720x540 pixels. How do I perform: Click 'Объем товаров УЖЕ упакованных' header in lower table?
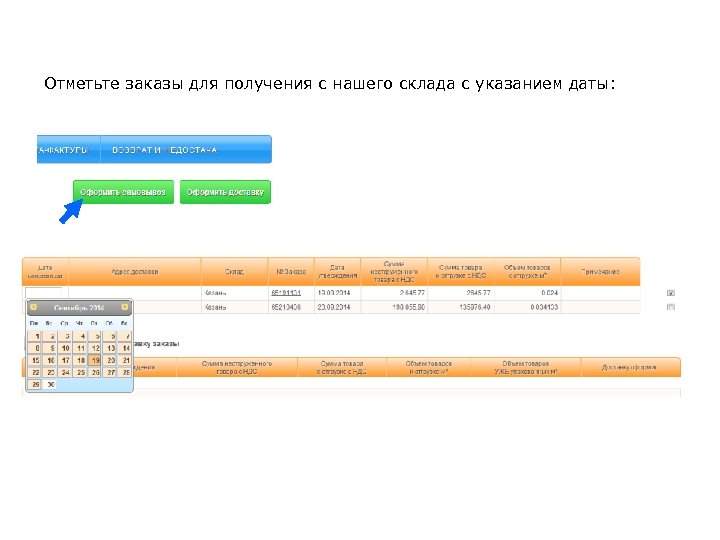[526, 367]
